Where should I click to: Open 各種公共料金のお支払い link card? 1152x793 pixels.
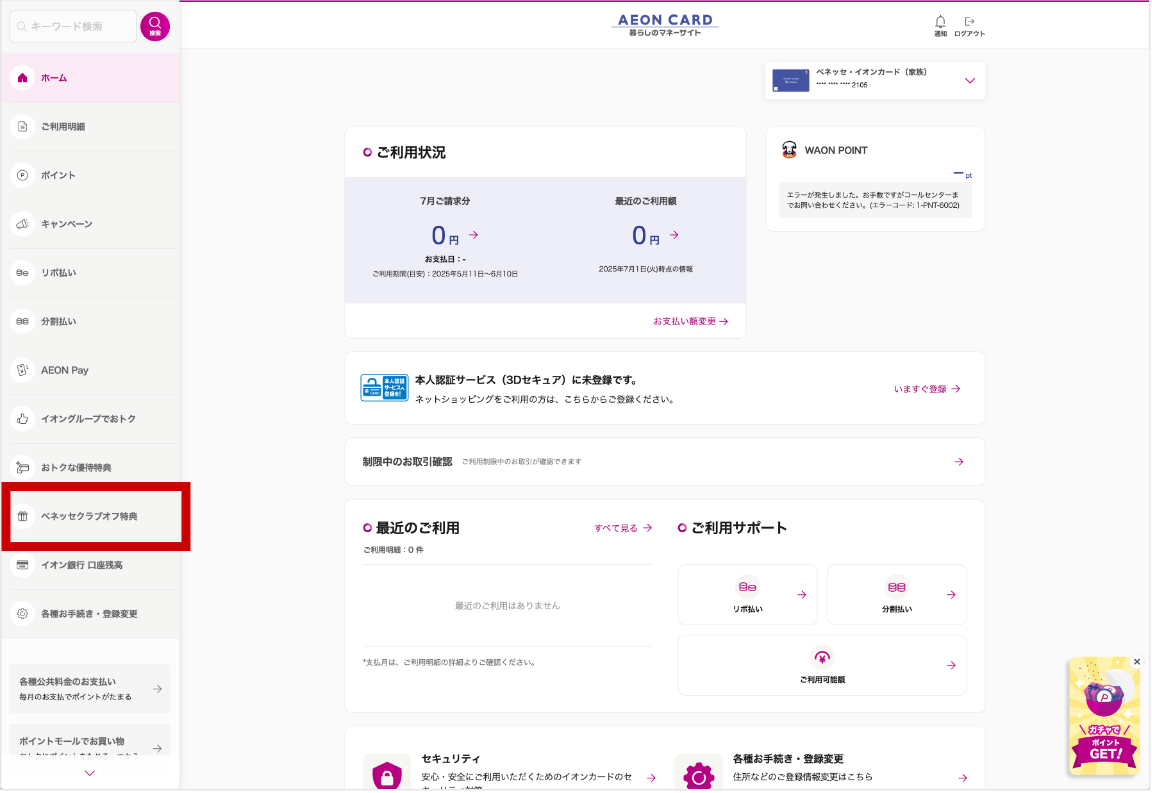(x=90, y=689)
